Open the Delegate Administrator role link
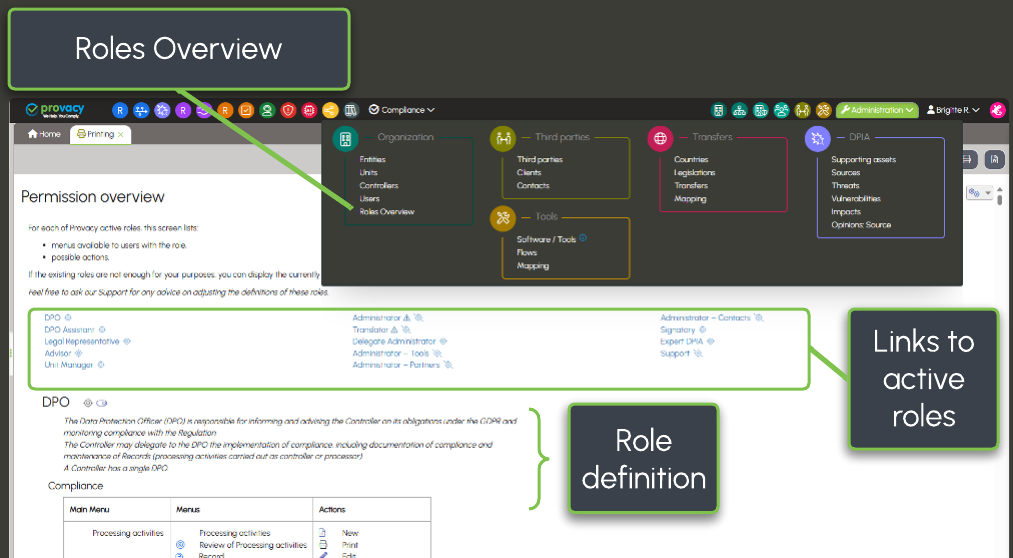The height and width of the screenshot is (558, 1013). click(x=394, y=342)
